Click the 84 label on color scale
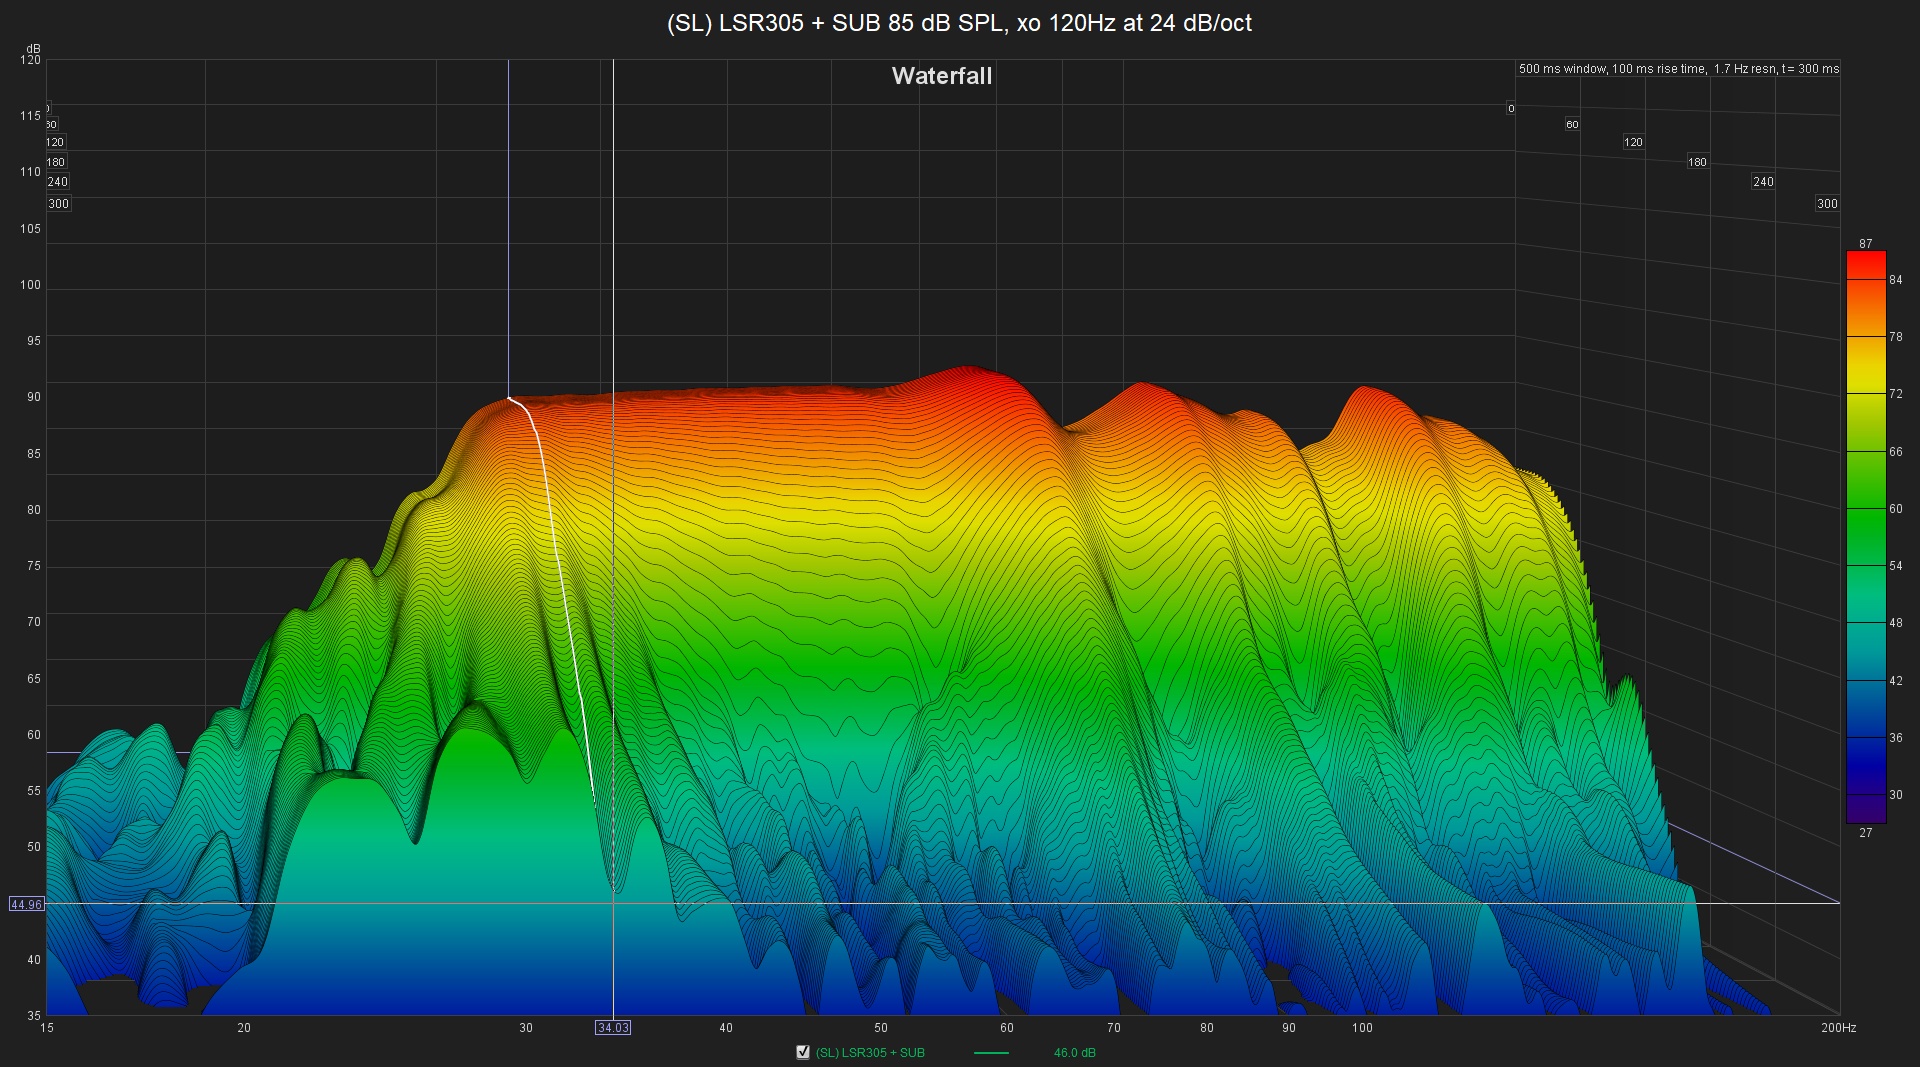1920x1067 pixels. click(x=1896, y=280)
